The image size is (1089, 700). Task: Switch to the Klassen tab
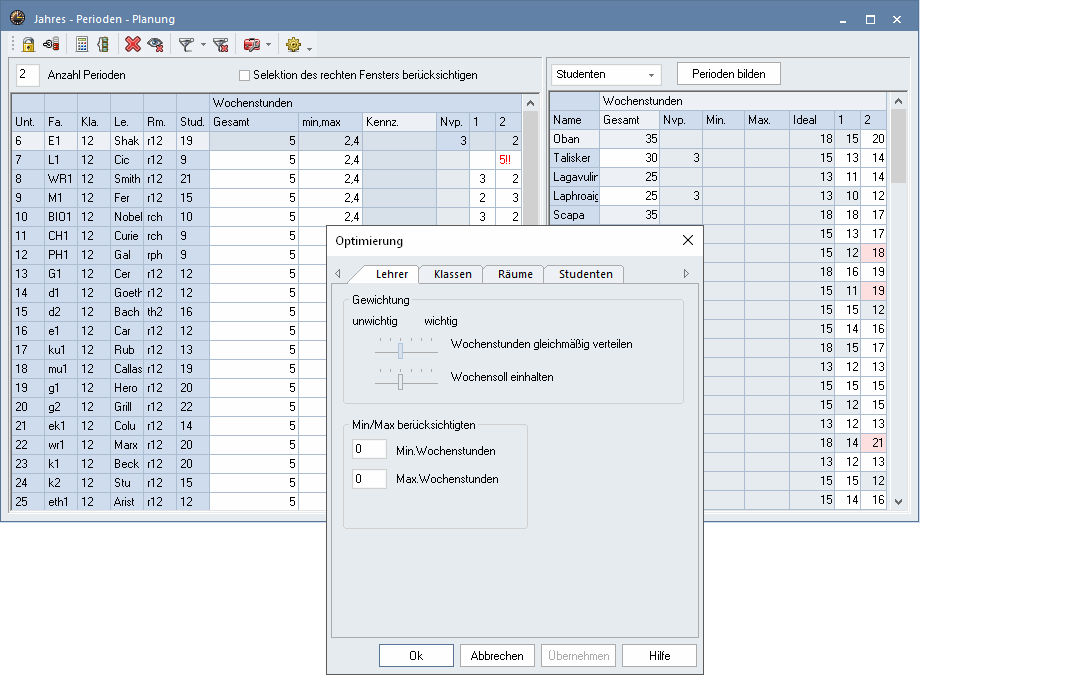453,274
